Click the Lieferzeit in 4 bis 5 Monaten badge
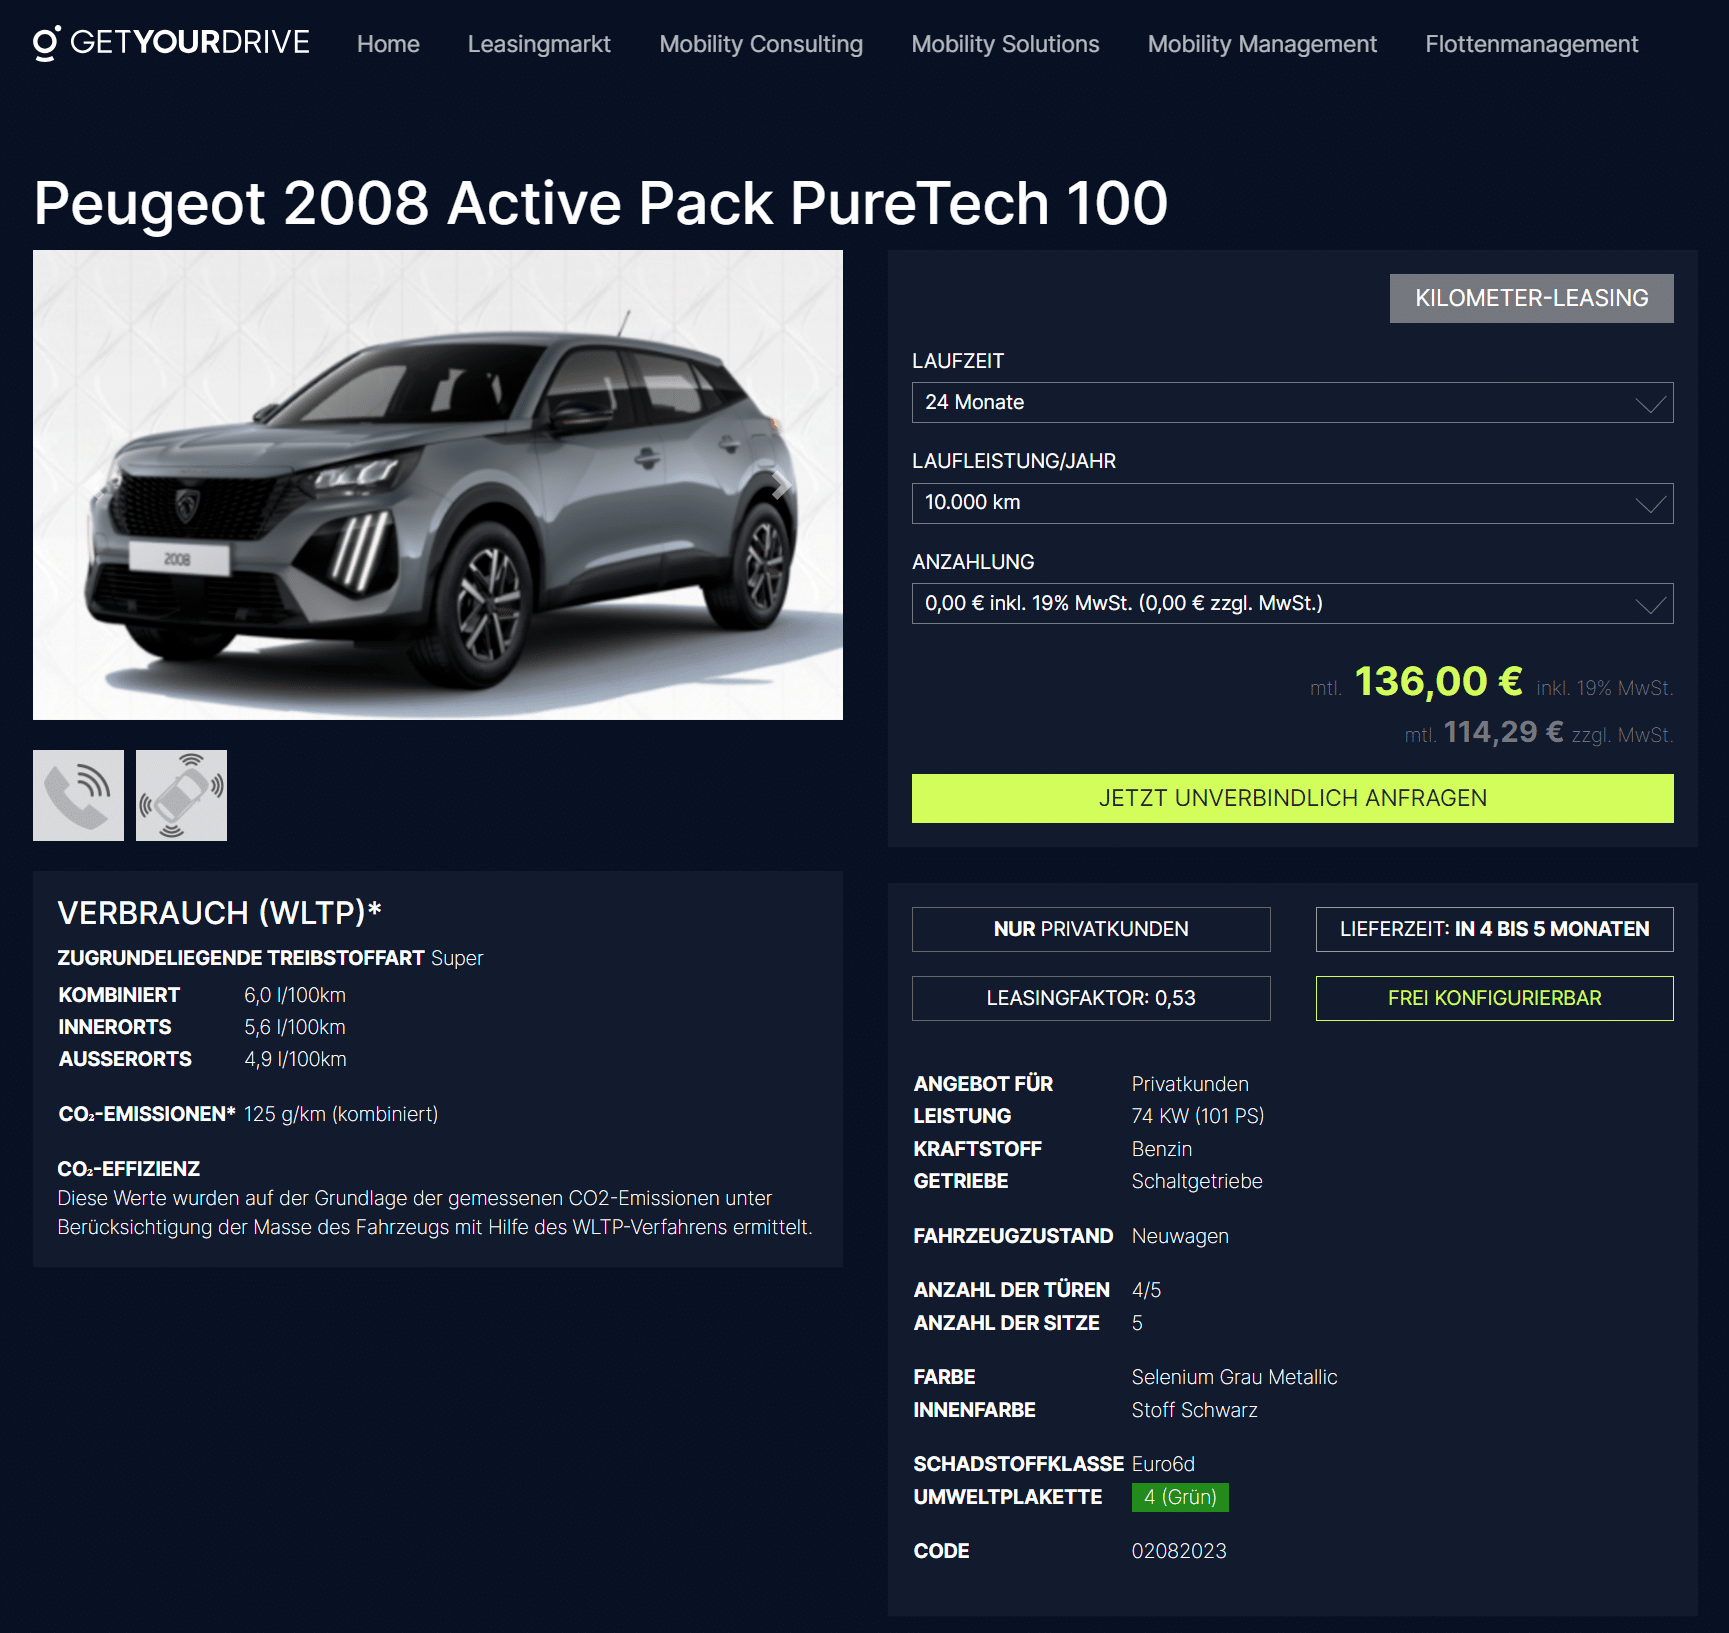This screenshot has height=1633, width=1729. (x=1494, y=929)
